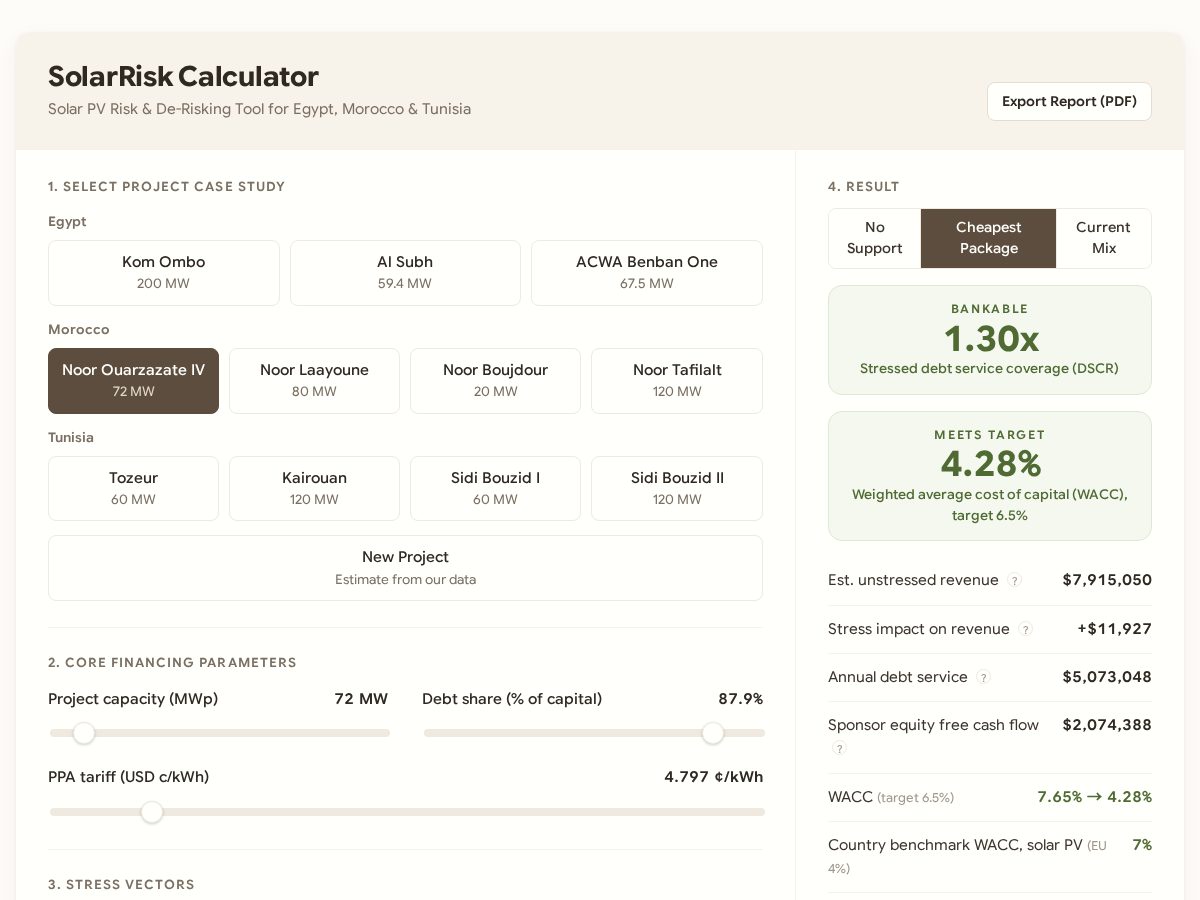Viewport: 1200px width, 900px height.
Task: Select the Cheapest Package result tab
Action: 988,238
